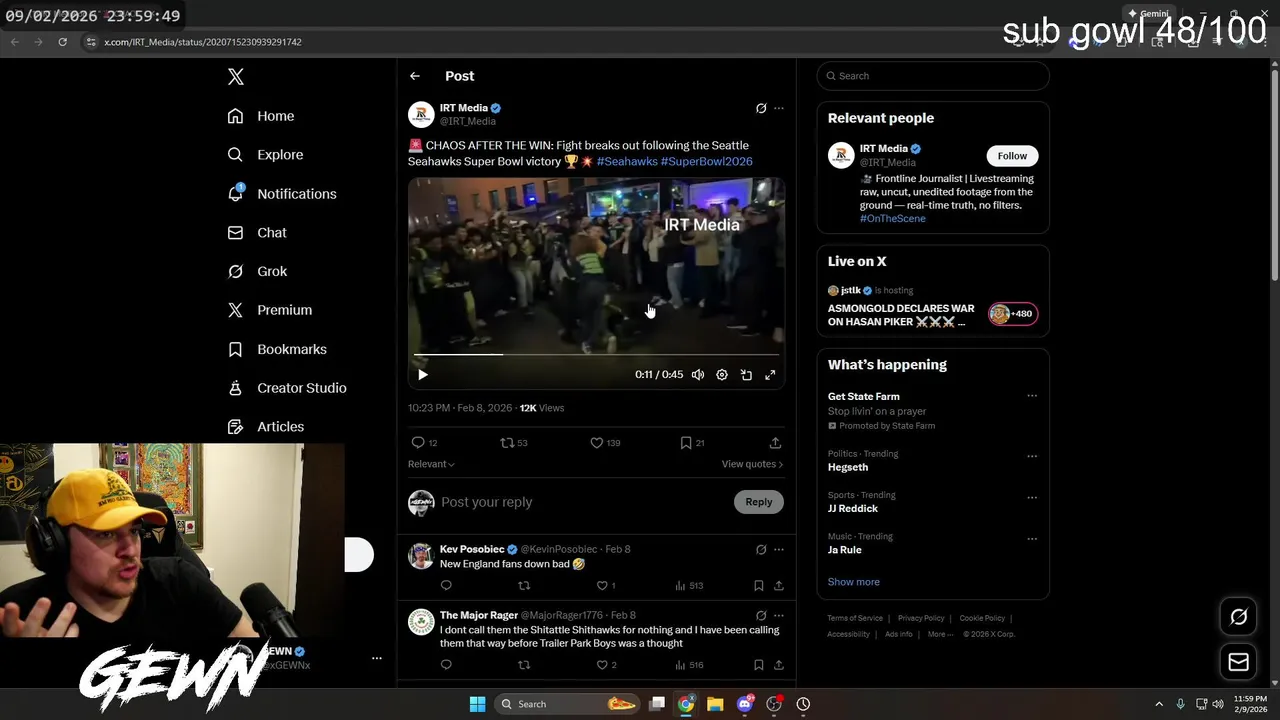Open Kev Posobiec profile name
The height and width of the screenshot is (720, 1280).
point(472,549)
